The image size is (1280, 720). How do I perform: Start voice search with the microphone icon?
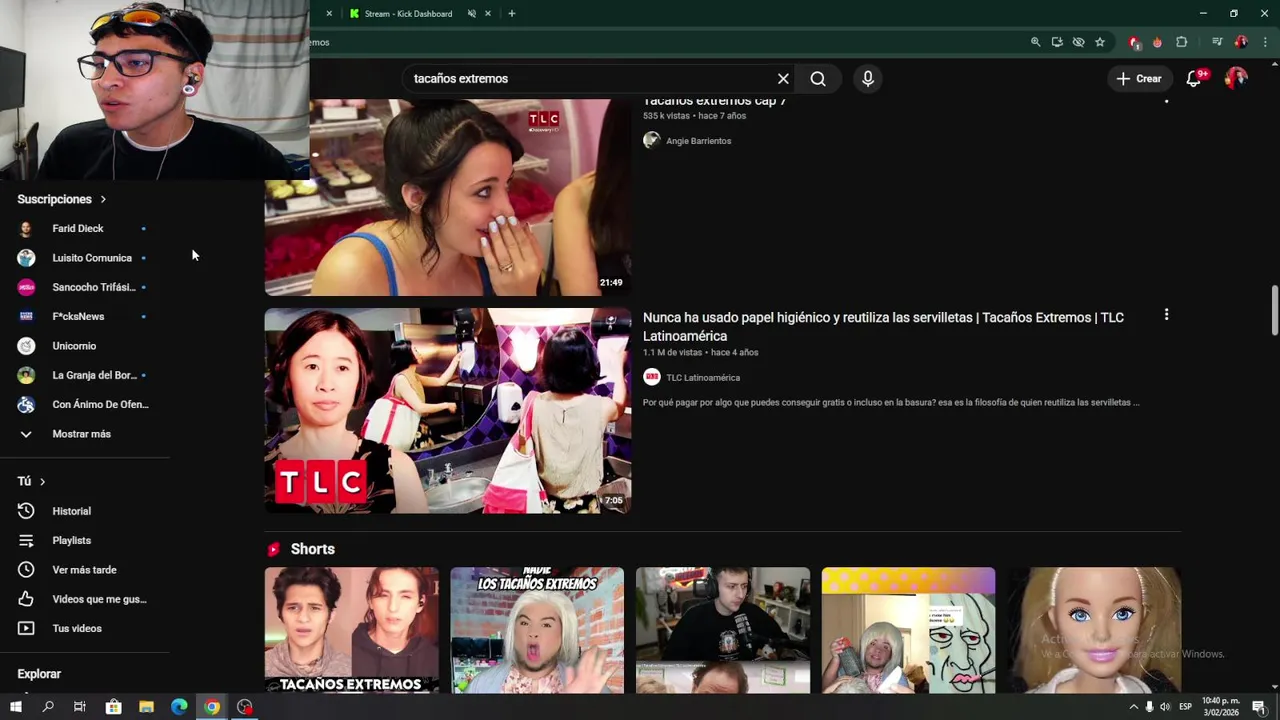pyautogui.click(x=868, y=79)
